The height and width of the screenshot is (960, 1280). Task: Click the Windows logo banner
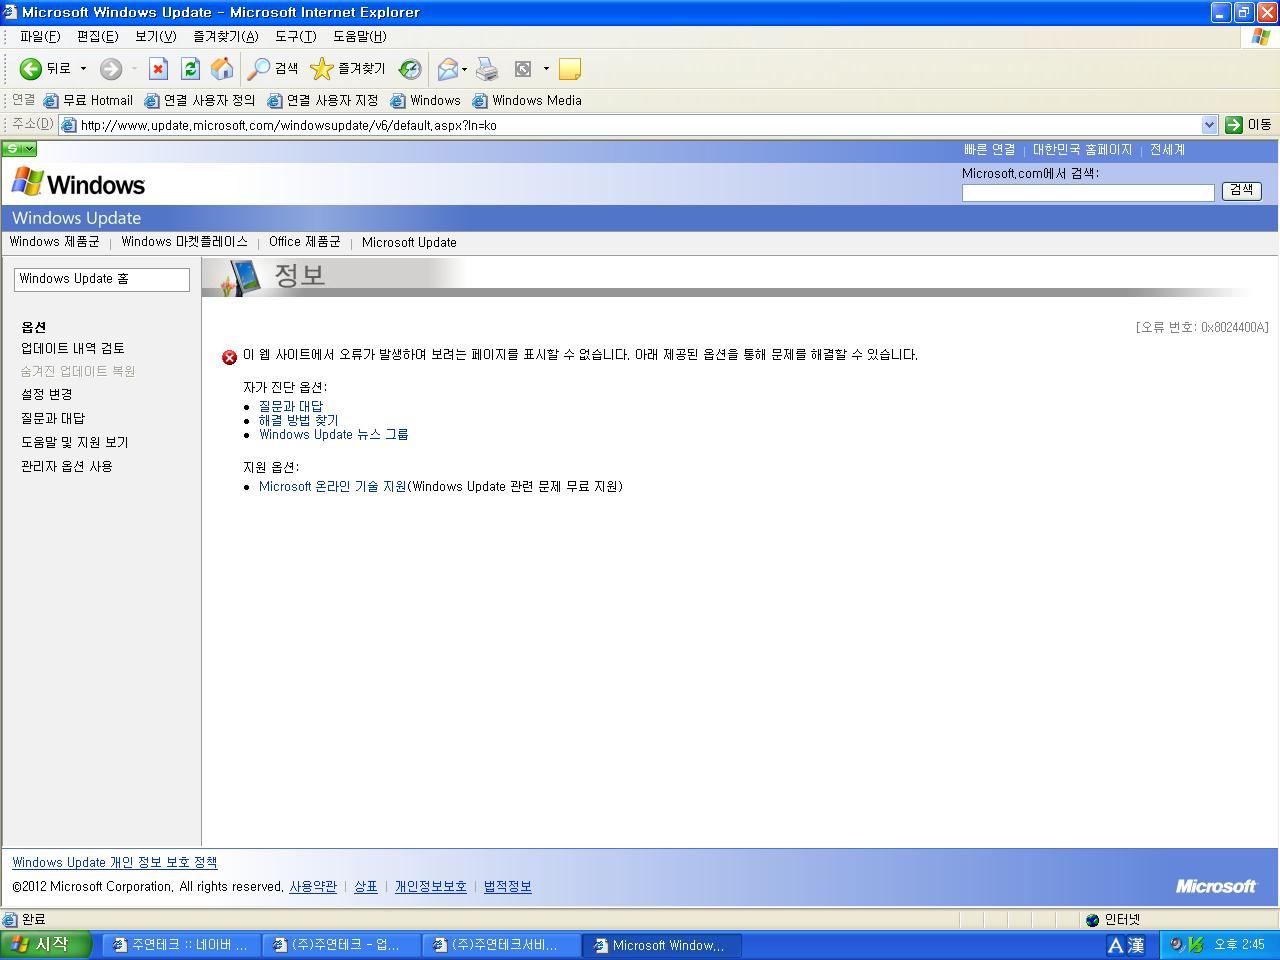pyautogui.click(x=78, y=183)
